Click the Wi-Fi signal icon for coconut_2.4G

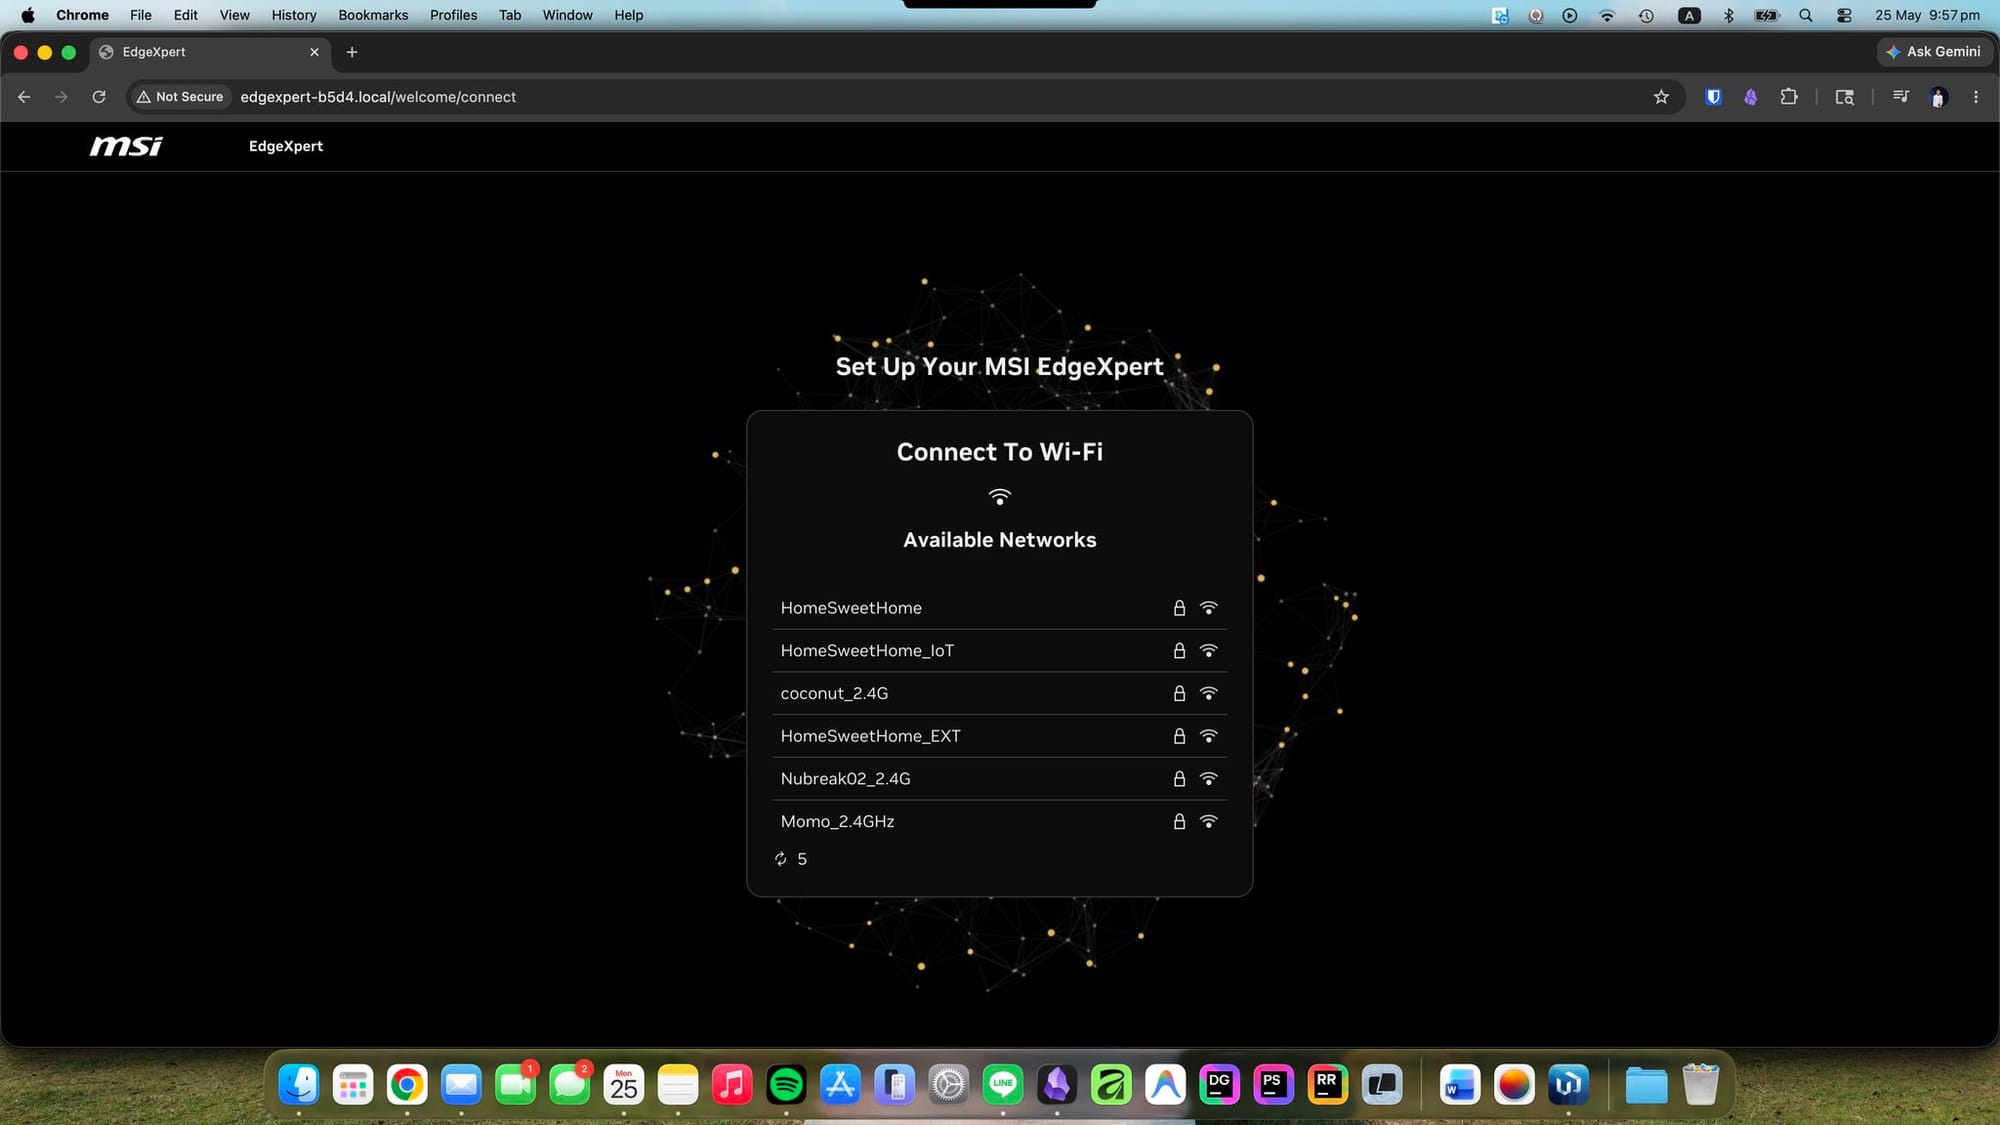(1209, 693)
